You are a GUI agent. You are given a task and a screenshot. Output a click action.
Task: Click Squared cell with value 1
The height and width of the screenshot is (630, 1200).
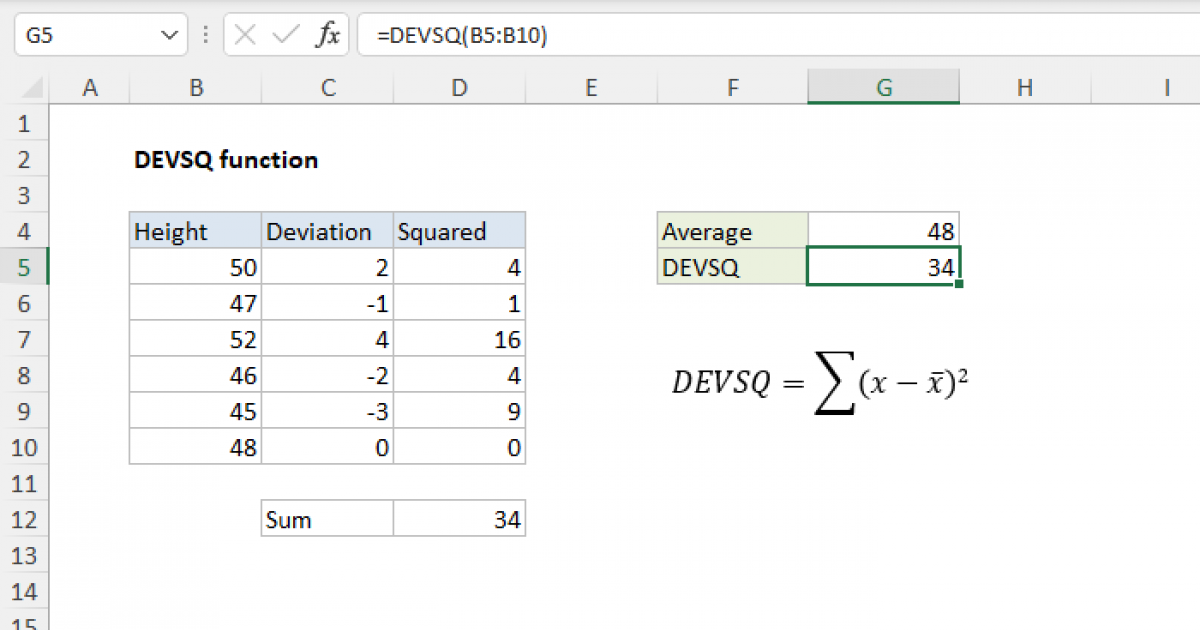459,304
